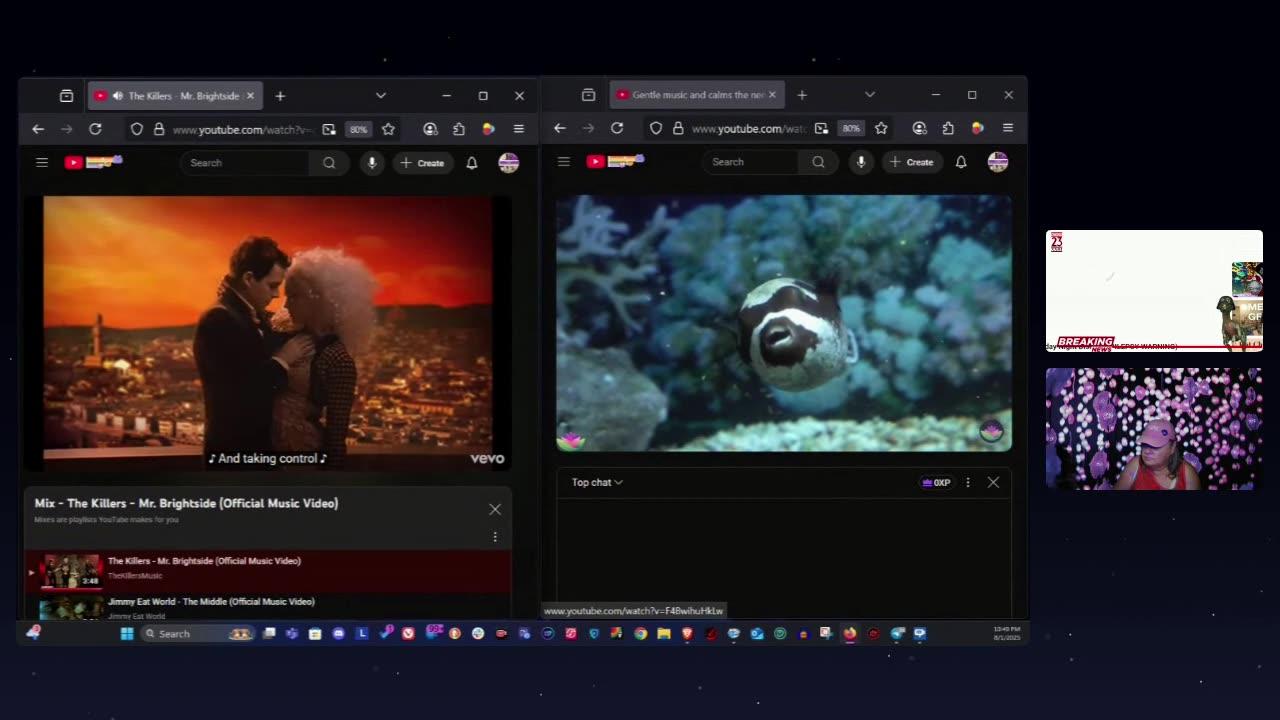The image size is (1280, 720).
Task: Click the Create button in the left YouTube
Action: coord(422,163)
